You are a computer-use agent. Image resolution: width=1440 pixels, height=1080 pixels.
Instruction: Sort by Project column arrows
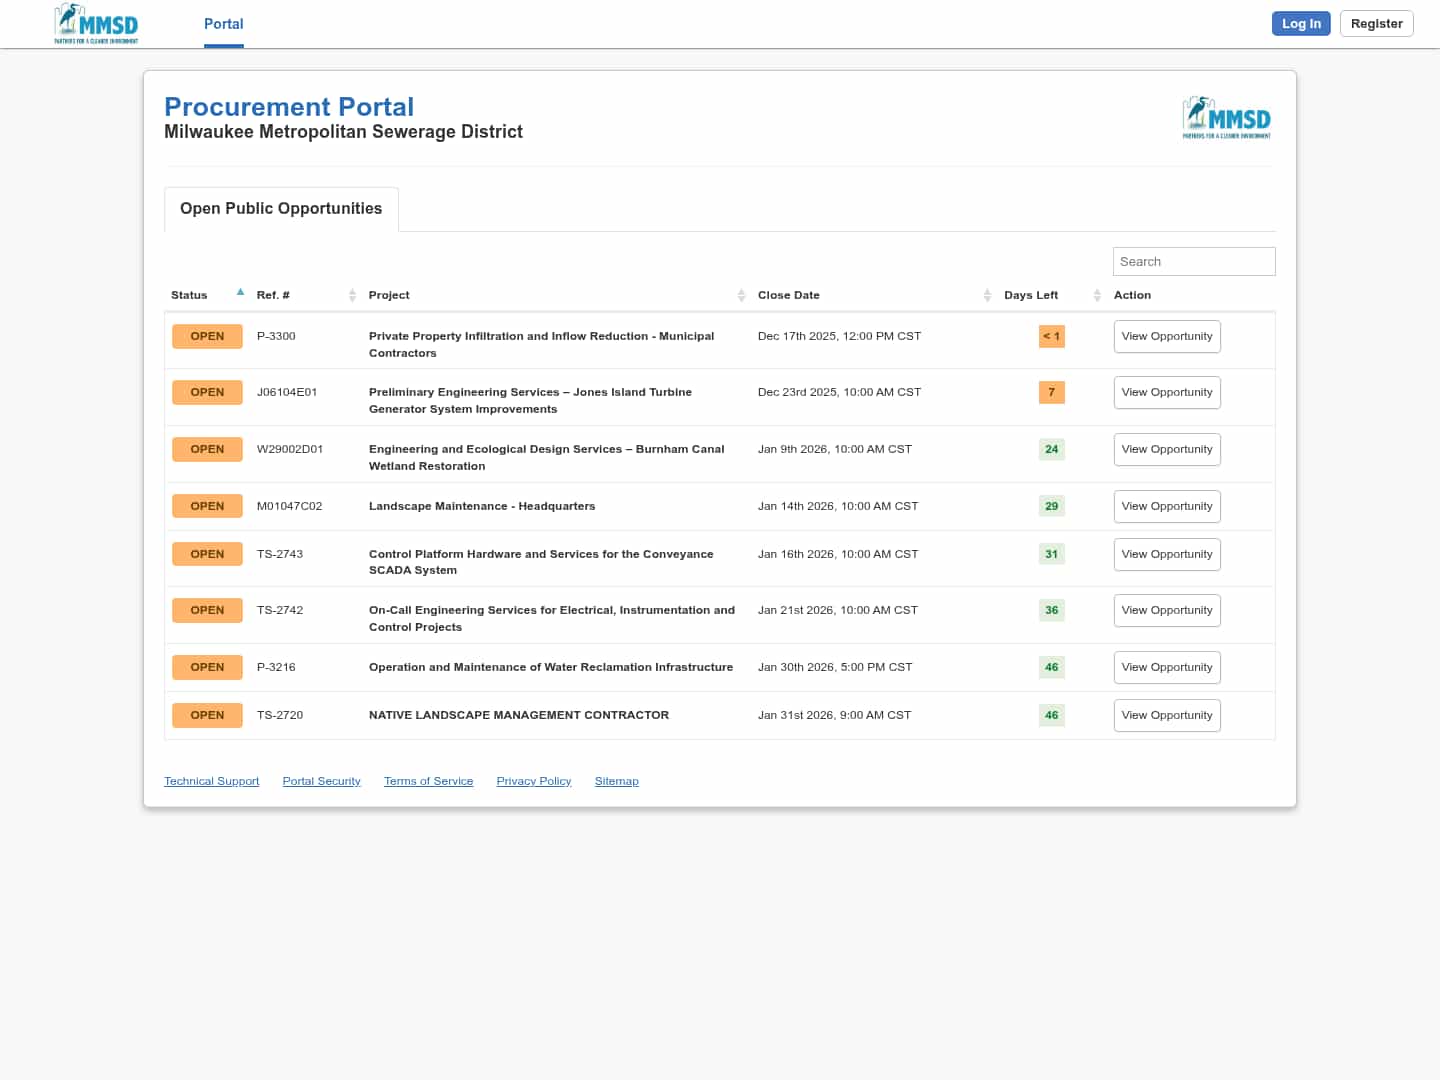[741, 295]
